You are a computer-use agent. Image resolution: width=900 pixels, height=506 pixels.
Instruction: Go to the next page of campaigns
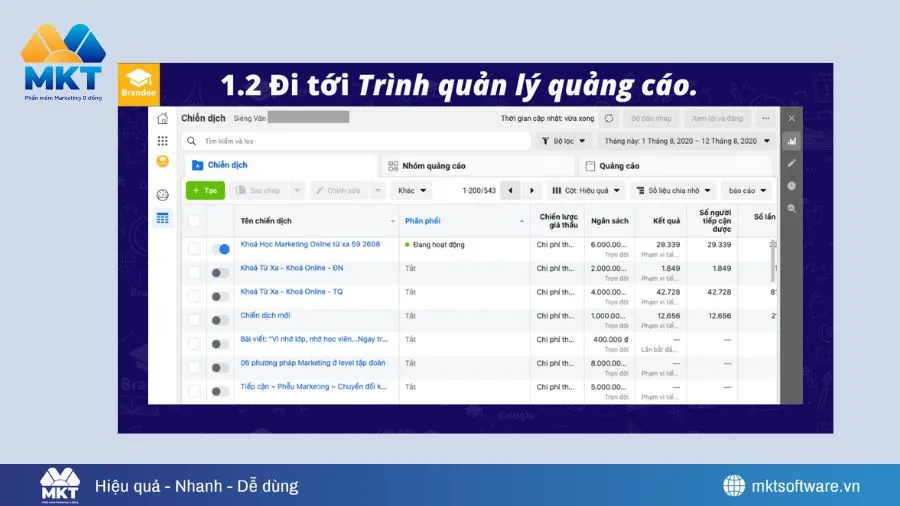(x=532, y=190)
